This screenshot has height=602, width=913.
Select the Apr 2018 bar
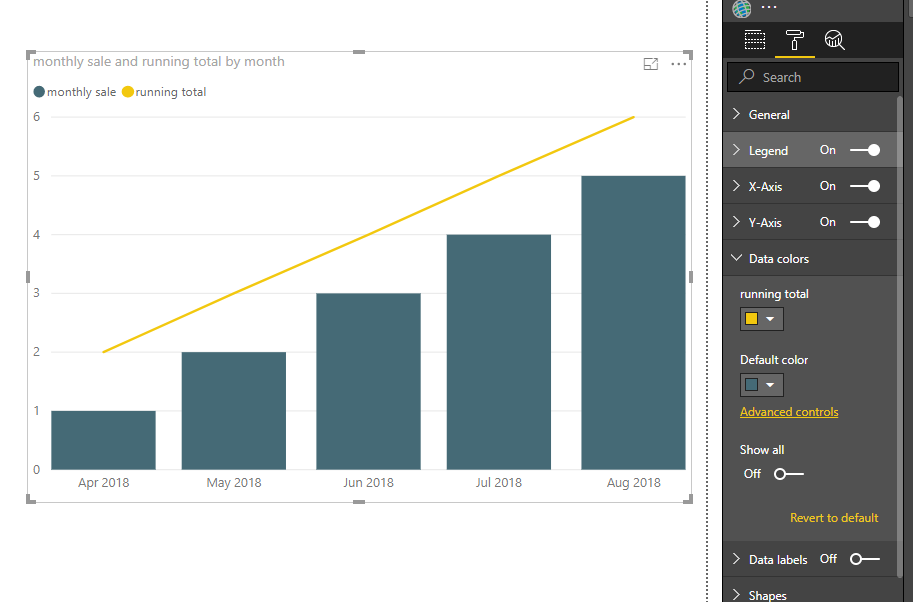[103, 440]
